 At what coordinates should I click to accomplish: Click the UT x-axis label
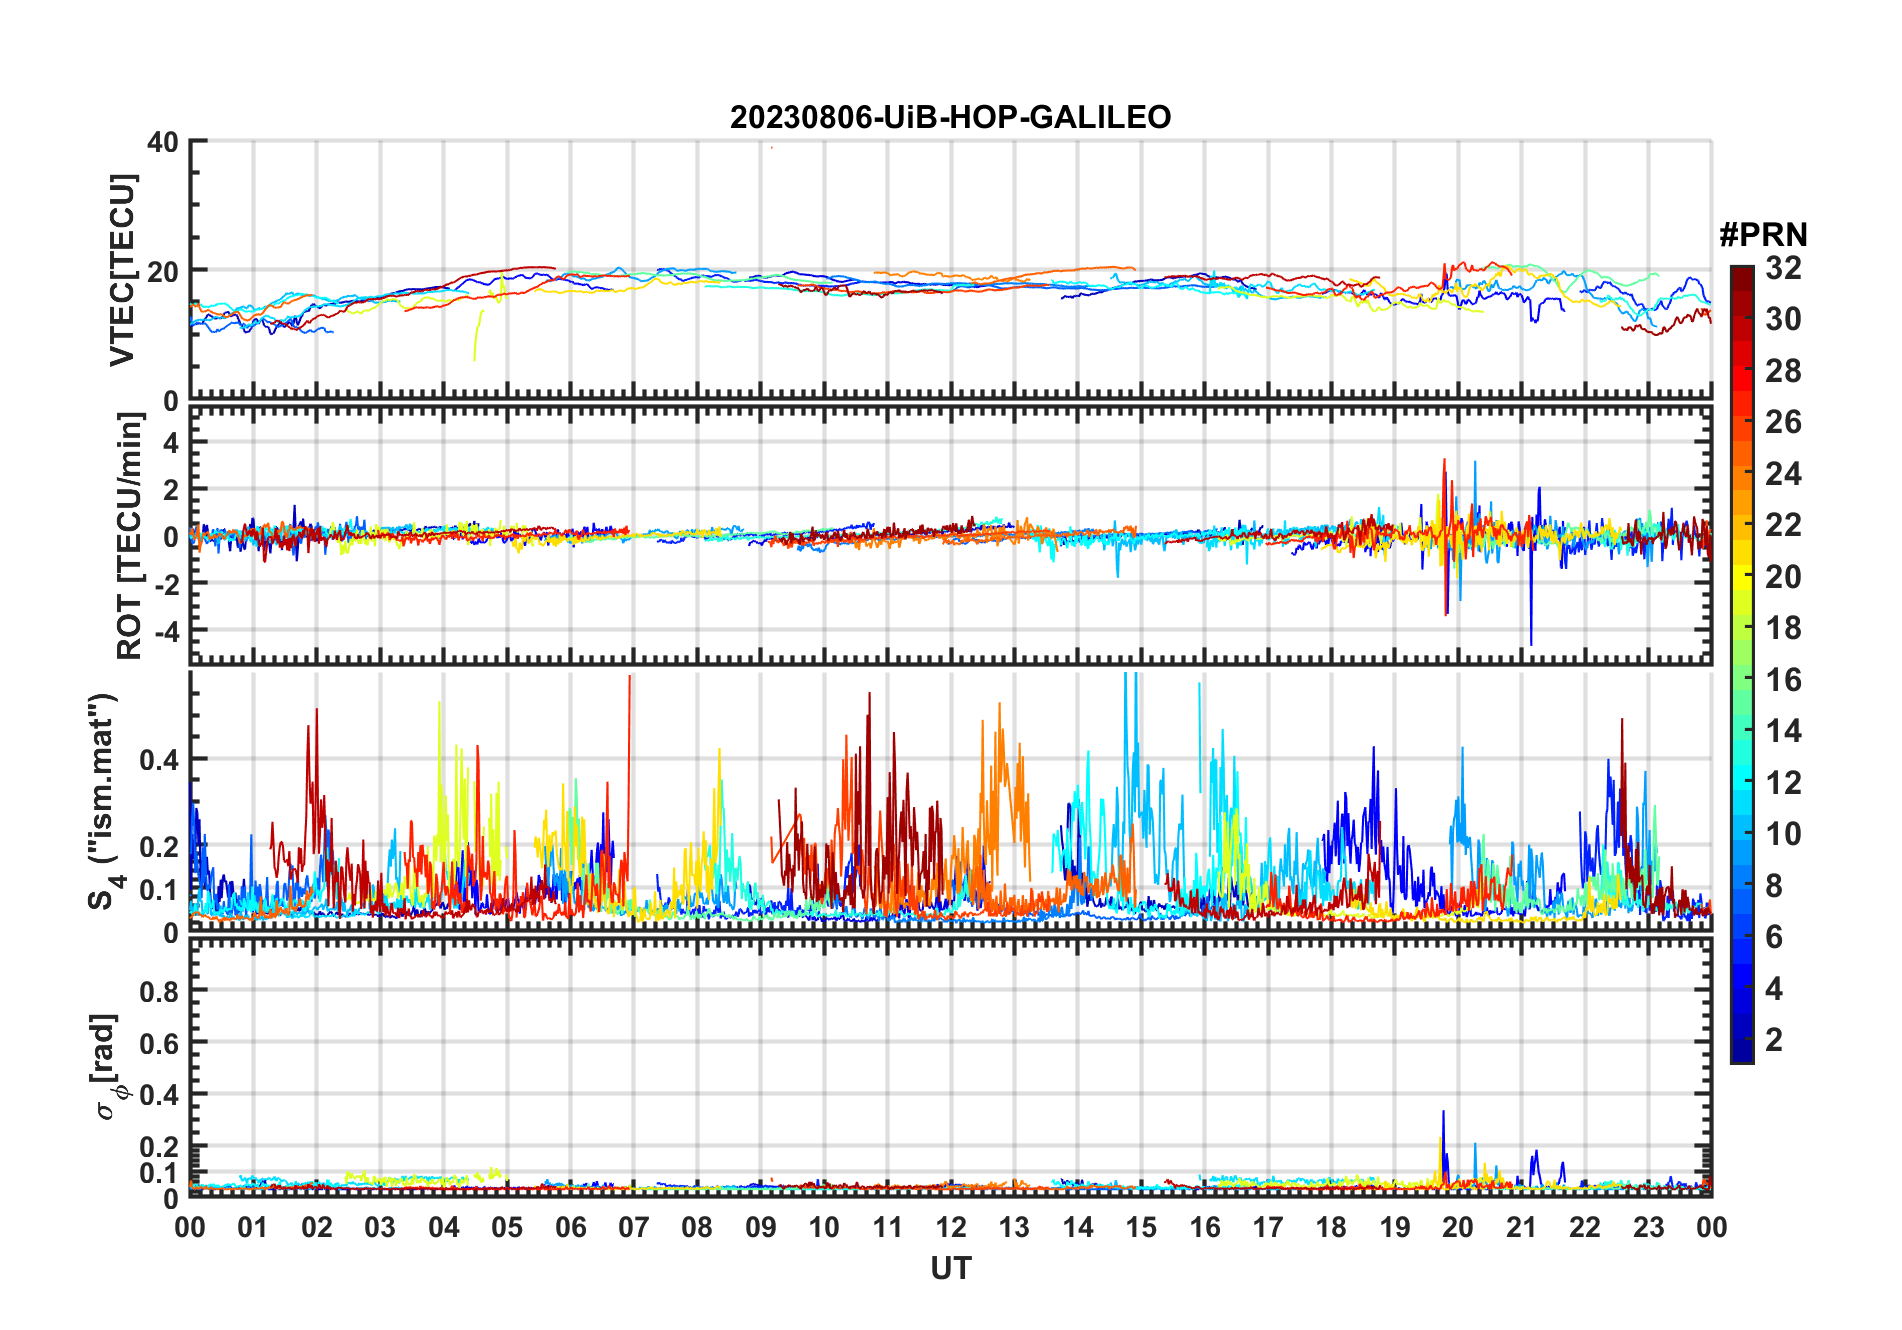[x=950, y=1269]
